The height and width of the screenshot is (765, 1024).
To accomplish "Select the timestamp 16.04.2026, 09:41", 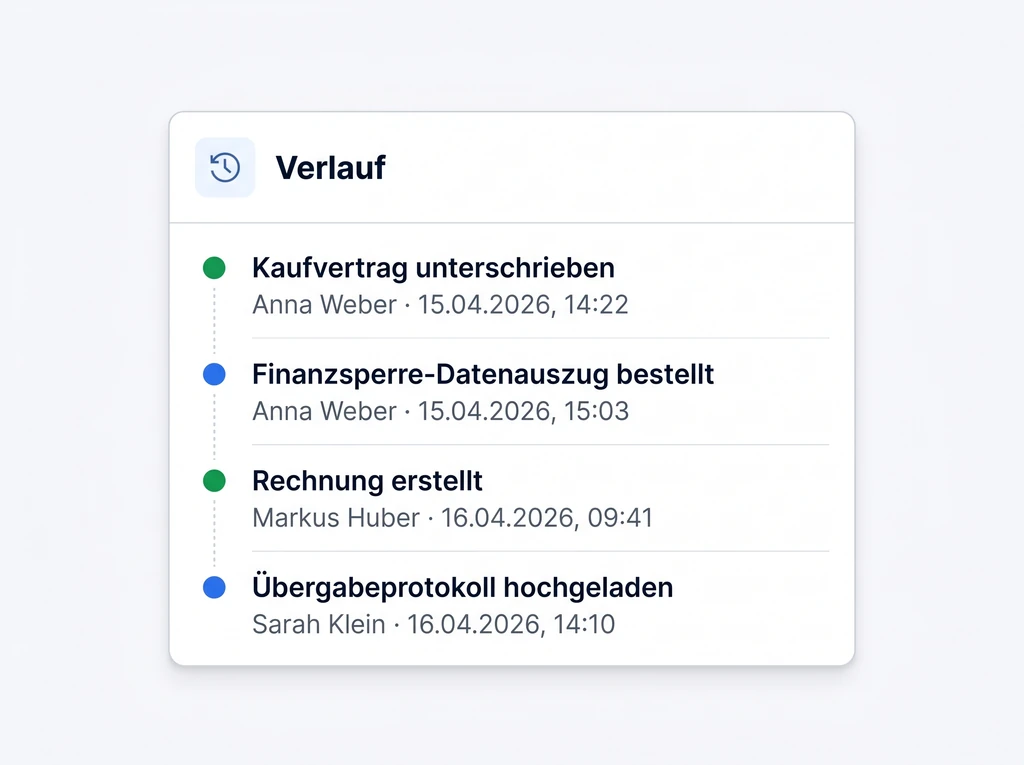I will (x=547, y=518).
